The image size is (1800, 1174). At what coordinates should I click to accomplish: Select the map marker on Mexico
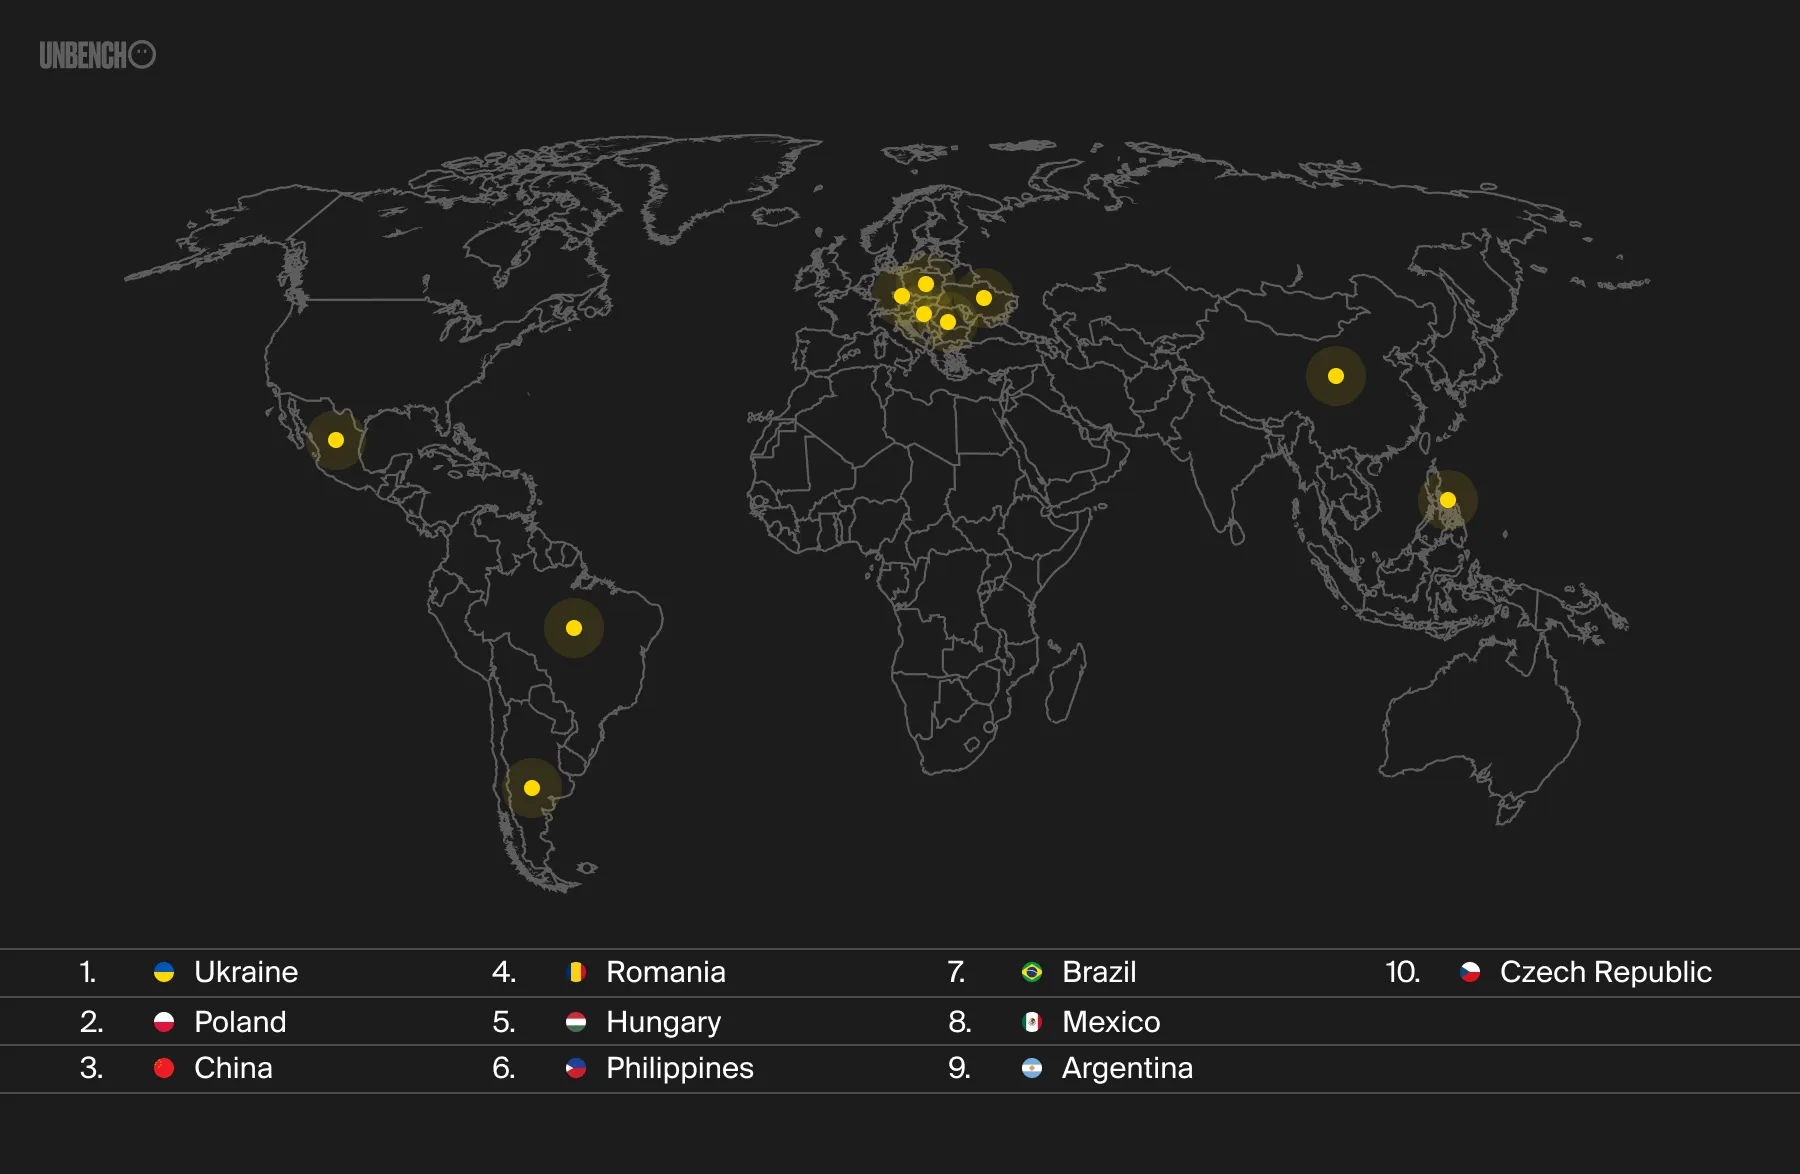335,437
